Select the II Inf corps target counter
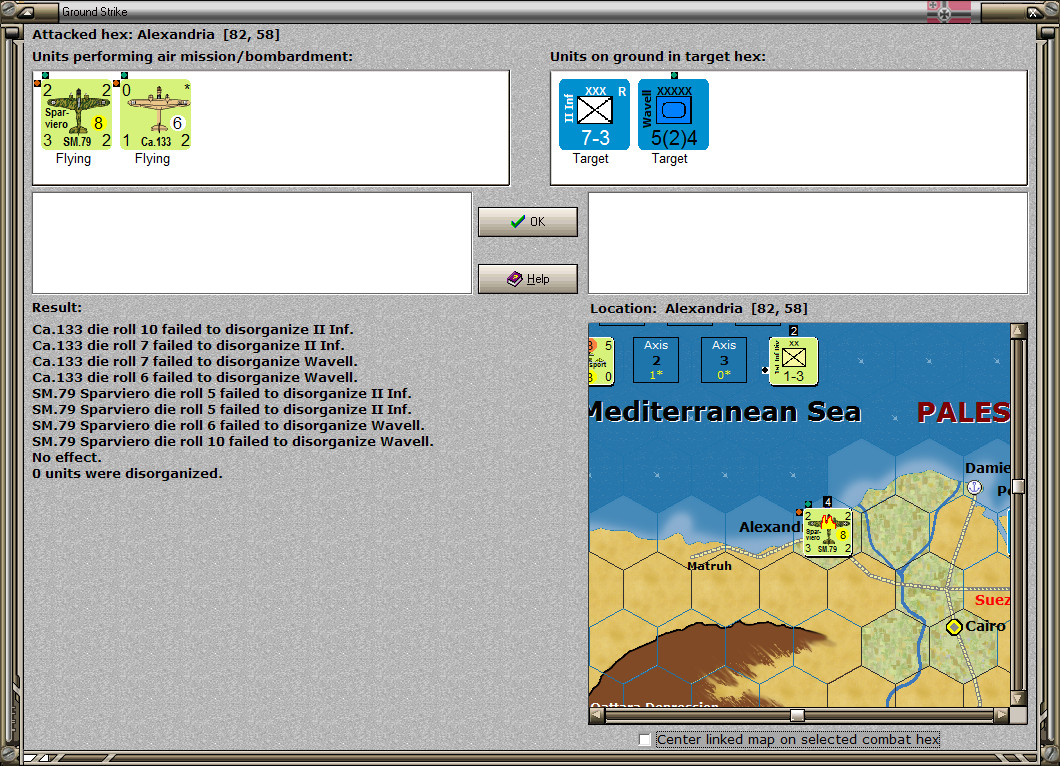Image resolution: width=1060 pixels, height=766 pixels. [594, 114]
